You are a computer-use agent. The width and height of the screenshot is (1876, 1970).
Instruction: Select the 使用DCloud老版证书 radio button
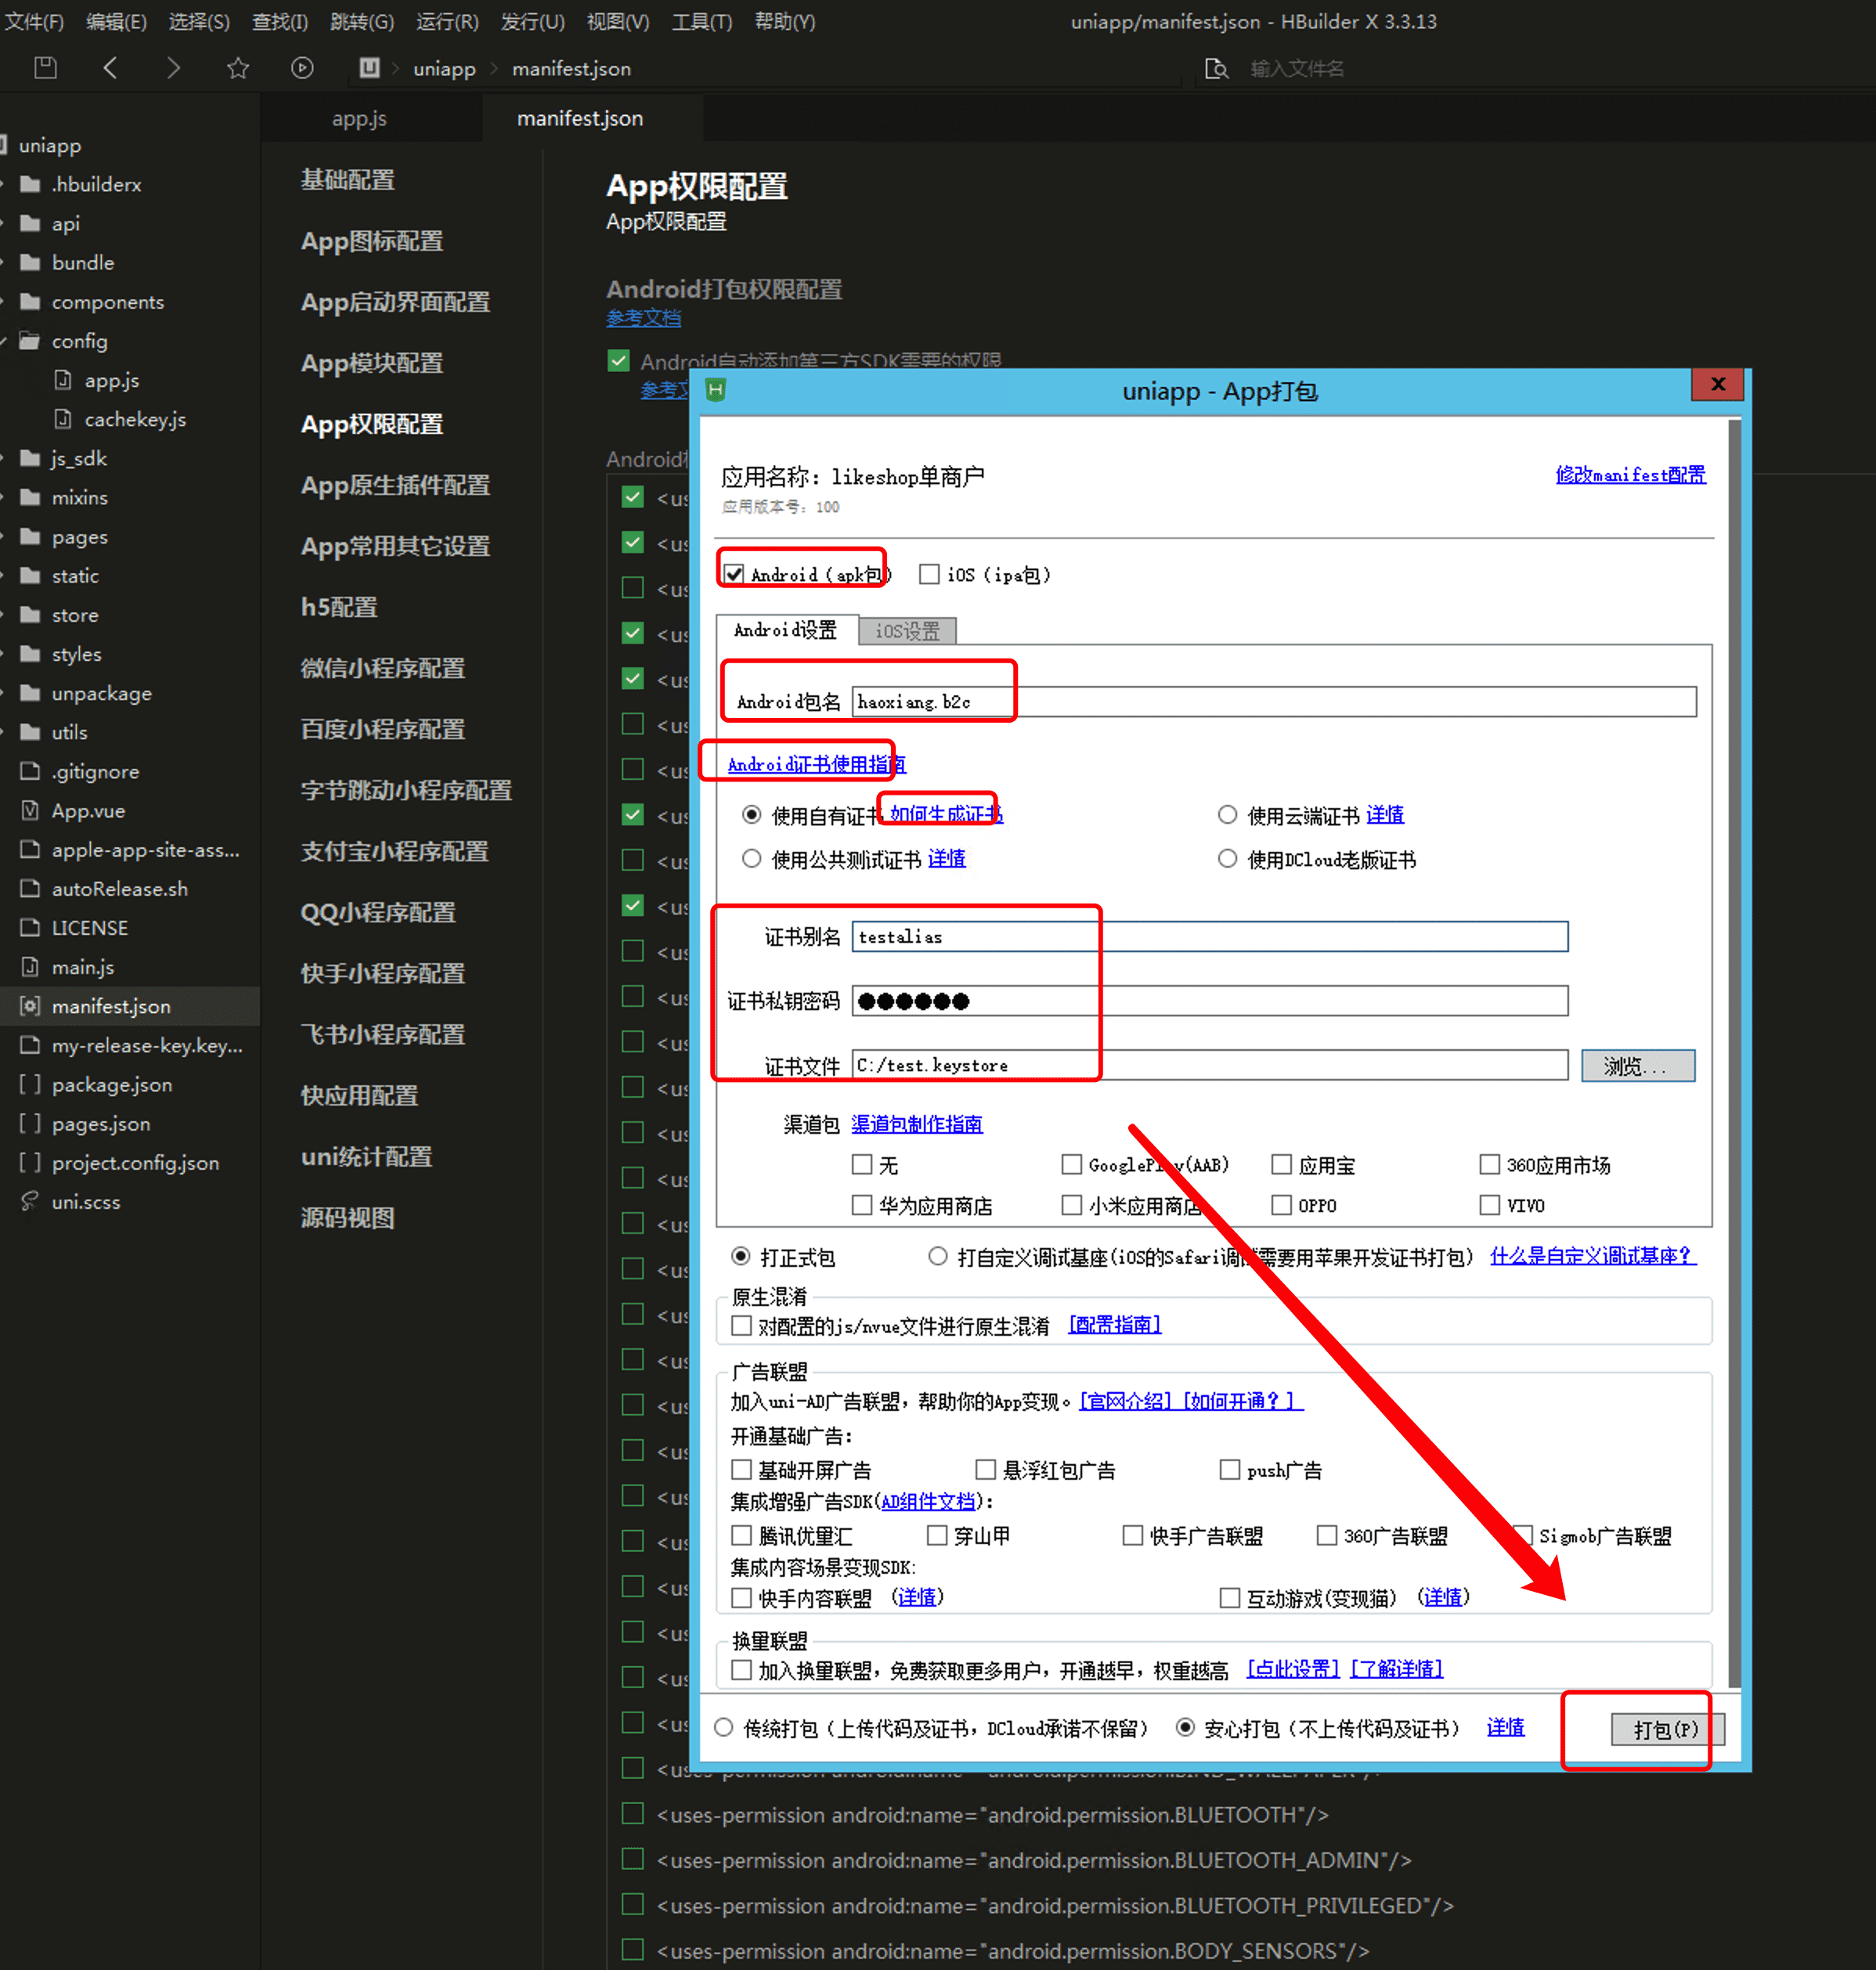(x=1227, y=859)
